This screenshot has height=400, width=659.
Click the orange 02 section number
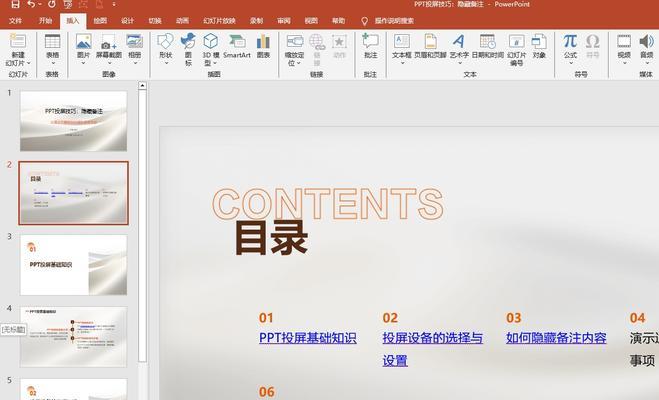coord(390,318)
